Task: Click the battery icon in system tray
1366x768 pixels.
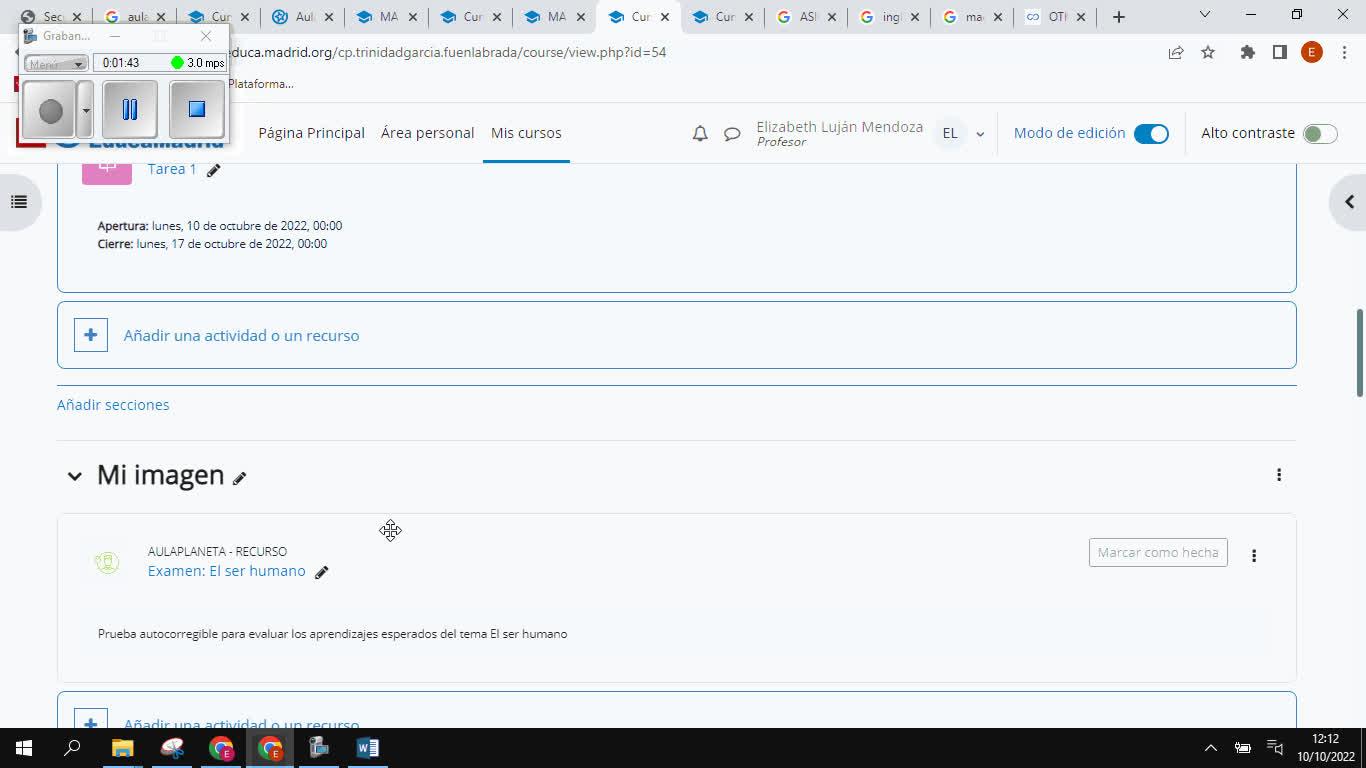Action: pos(1243,748)
